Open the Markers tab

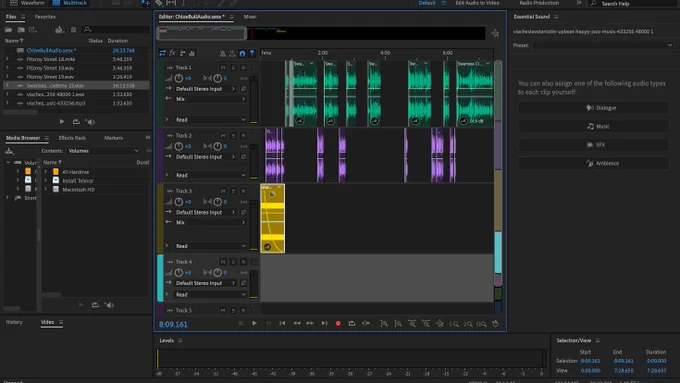114,138
